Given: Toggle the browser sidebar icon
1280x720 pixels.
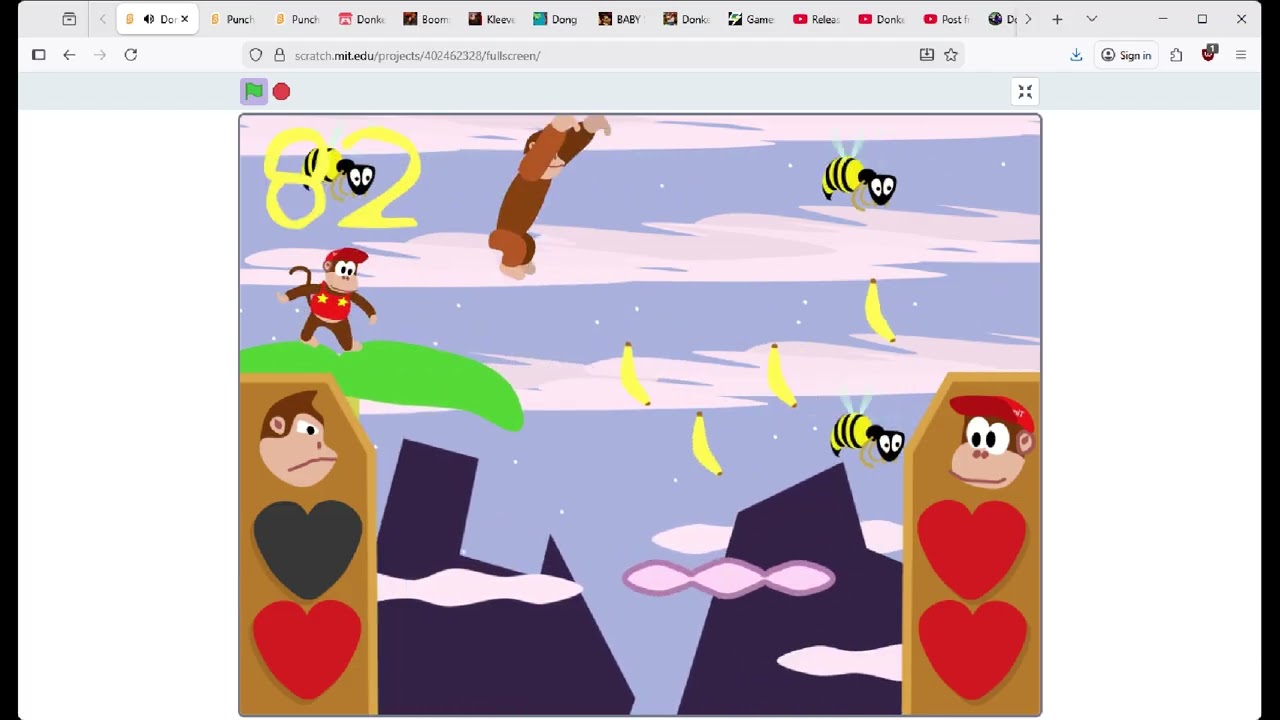Looking at the screenshot, I should 38,55.
